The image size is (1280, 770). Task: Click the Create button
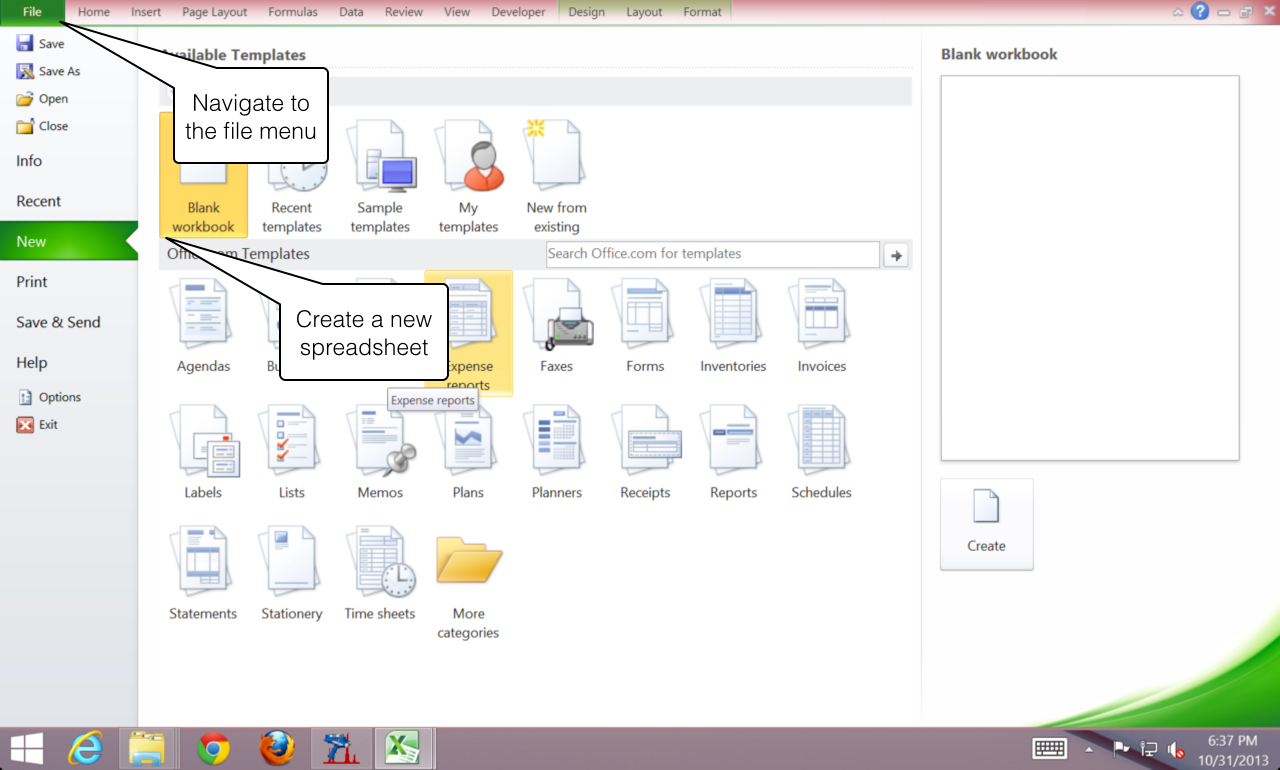pyautogui.click(x=986, y=523)
